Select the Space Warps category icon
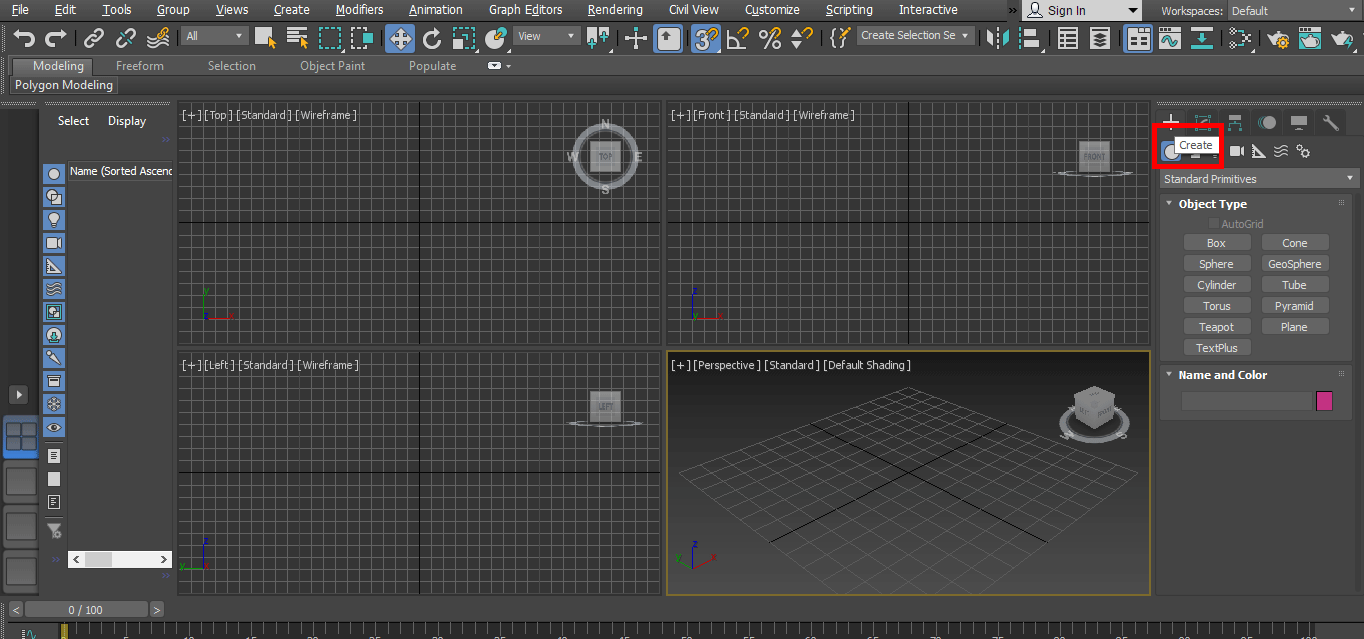 (1281, 151)
